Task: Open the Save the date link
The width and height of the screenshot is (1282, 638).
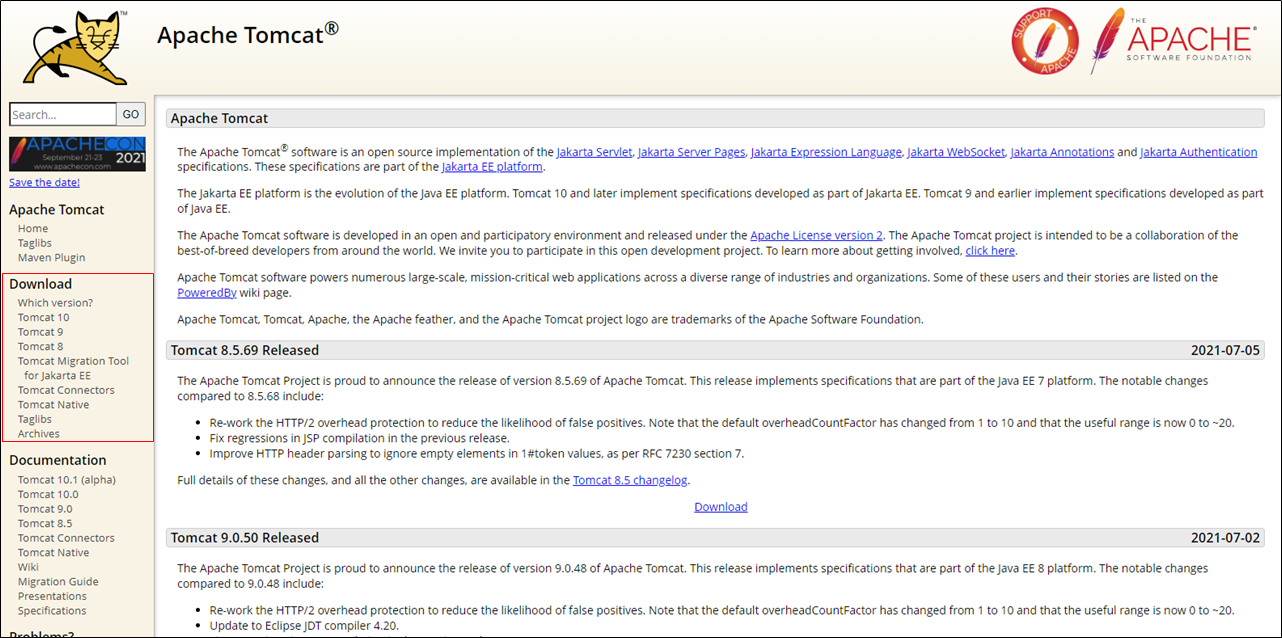Action: pos(44,182)
